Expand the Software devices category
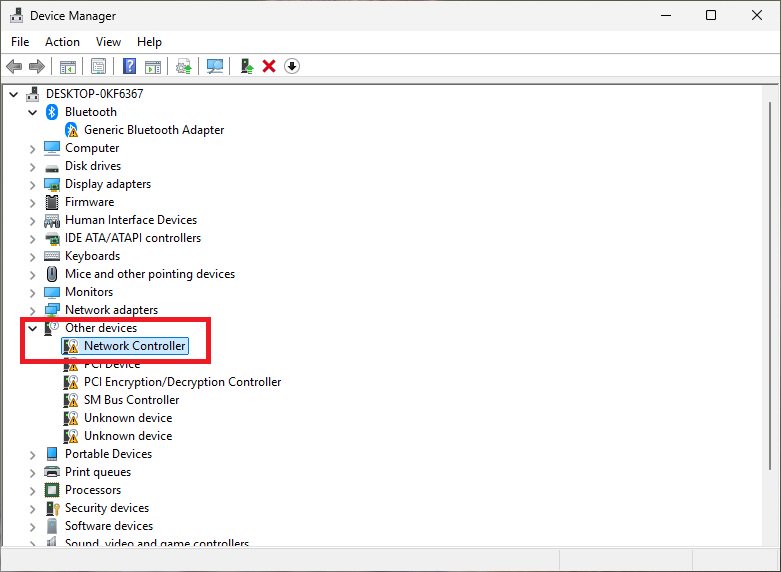This screenshot has height=572, width=781. pos(32,526)
